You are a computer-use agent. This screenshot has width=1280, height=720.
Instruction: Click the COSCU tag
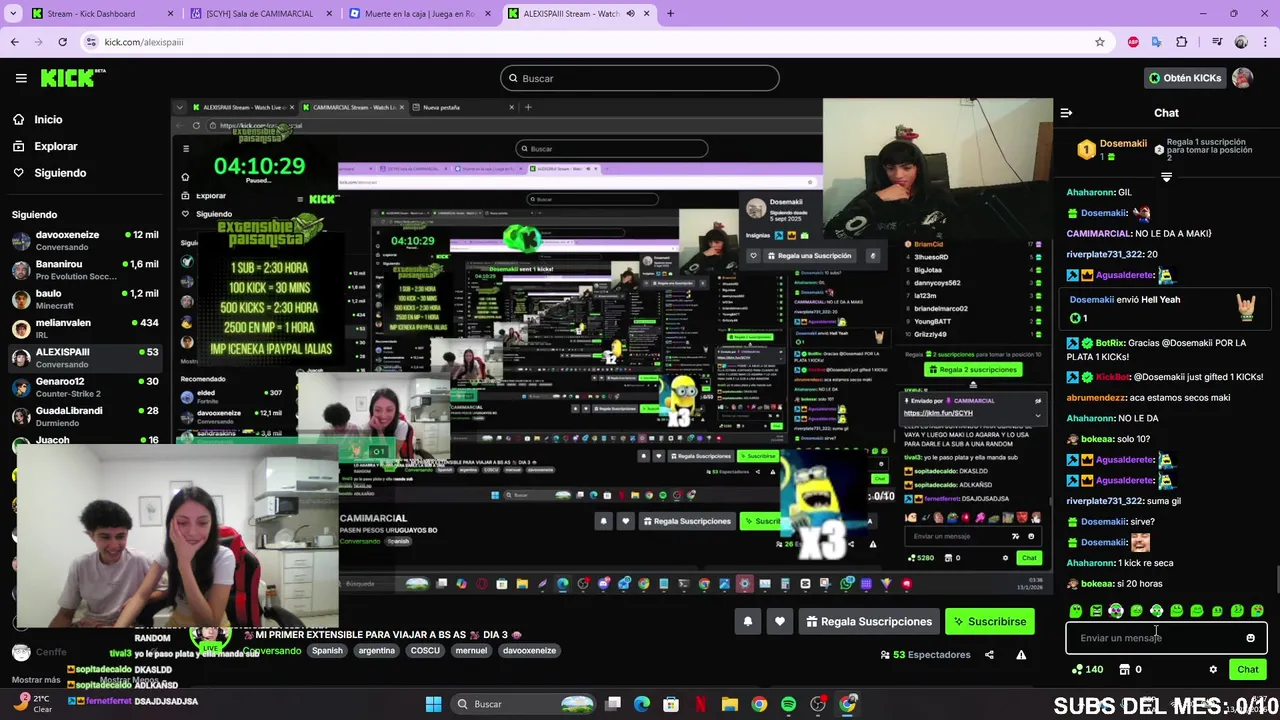point(425,651)
